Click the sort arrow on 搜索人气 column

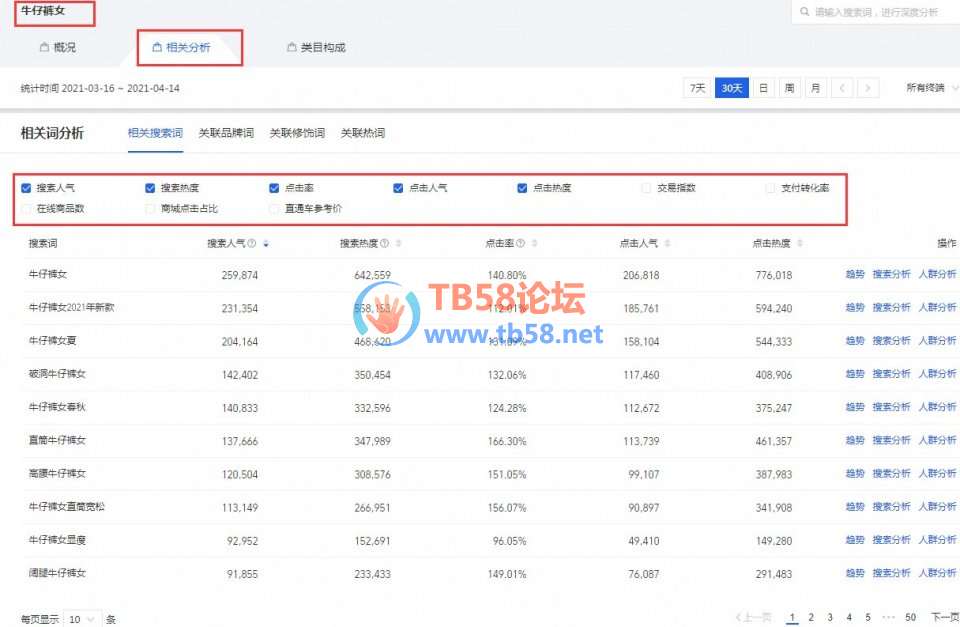(x=265, y=243)
